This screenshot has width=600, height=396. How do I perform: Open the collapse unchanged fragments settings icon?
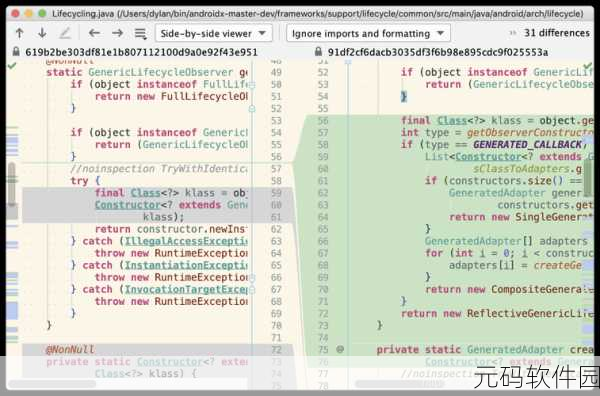[140, 34]
